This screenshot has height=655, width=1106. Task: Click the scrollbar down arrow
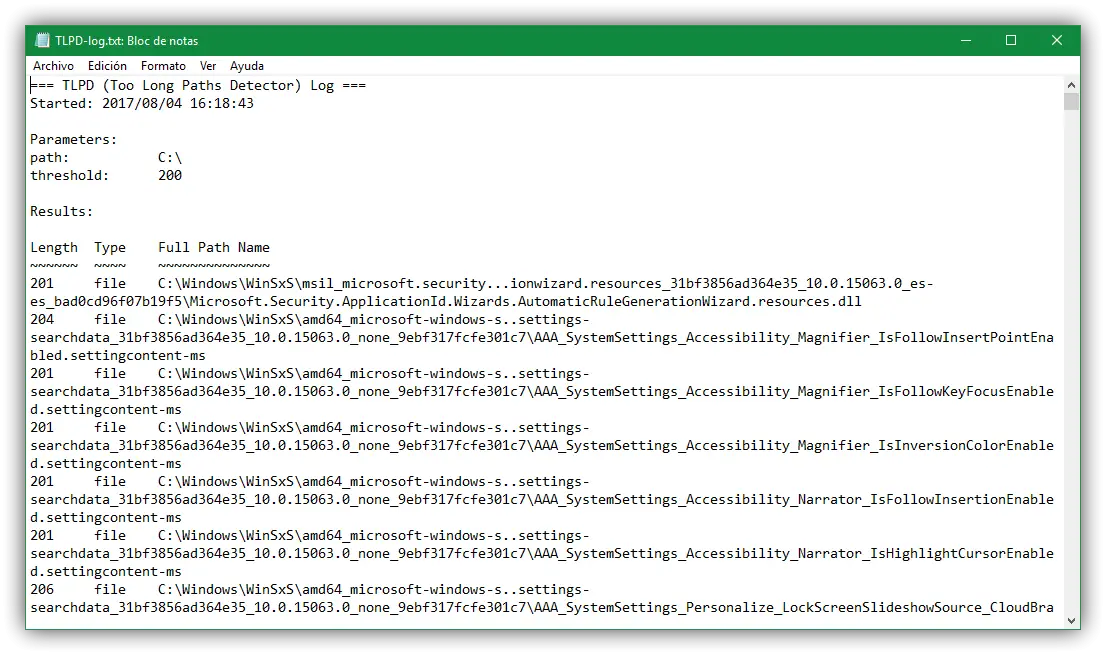1071,620
